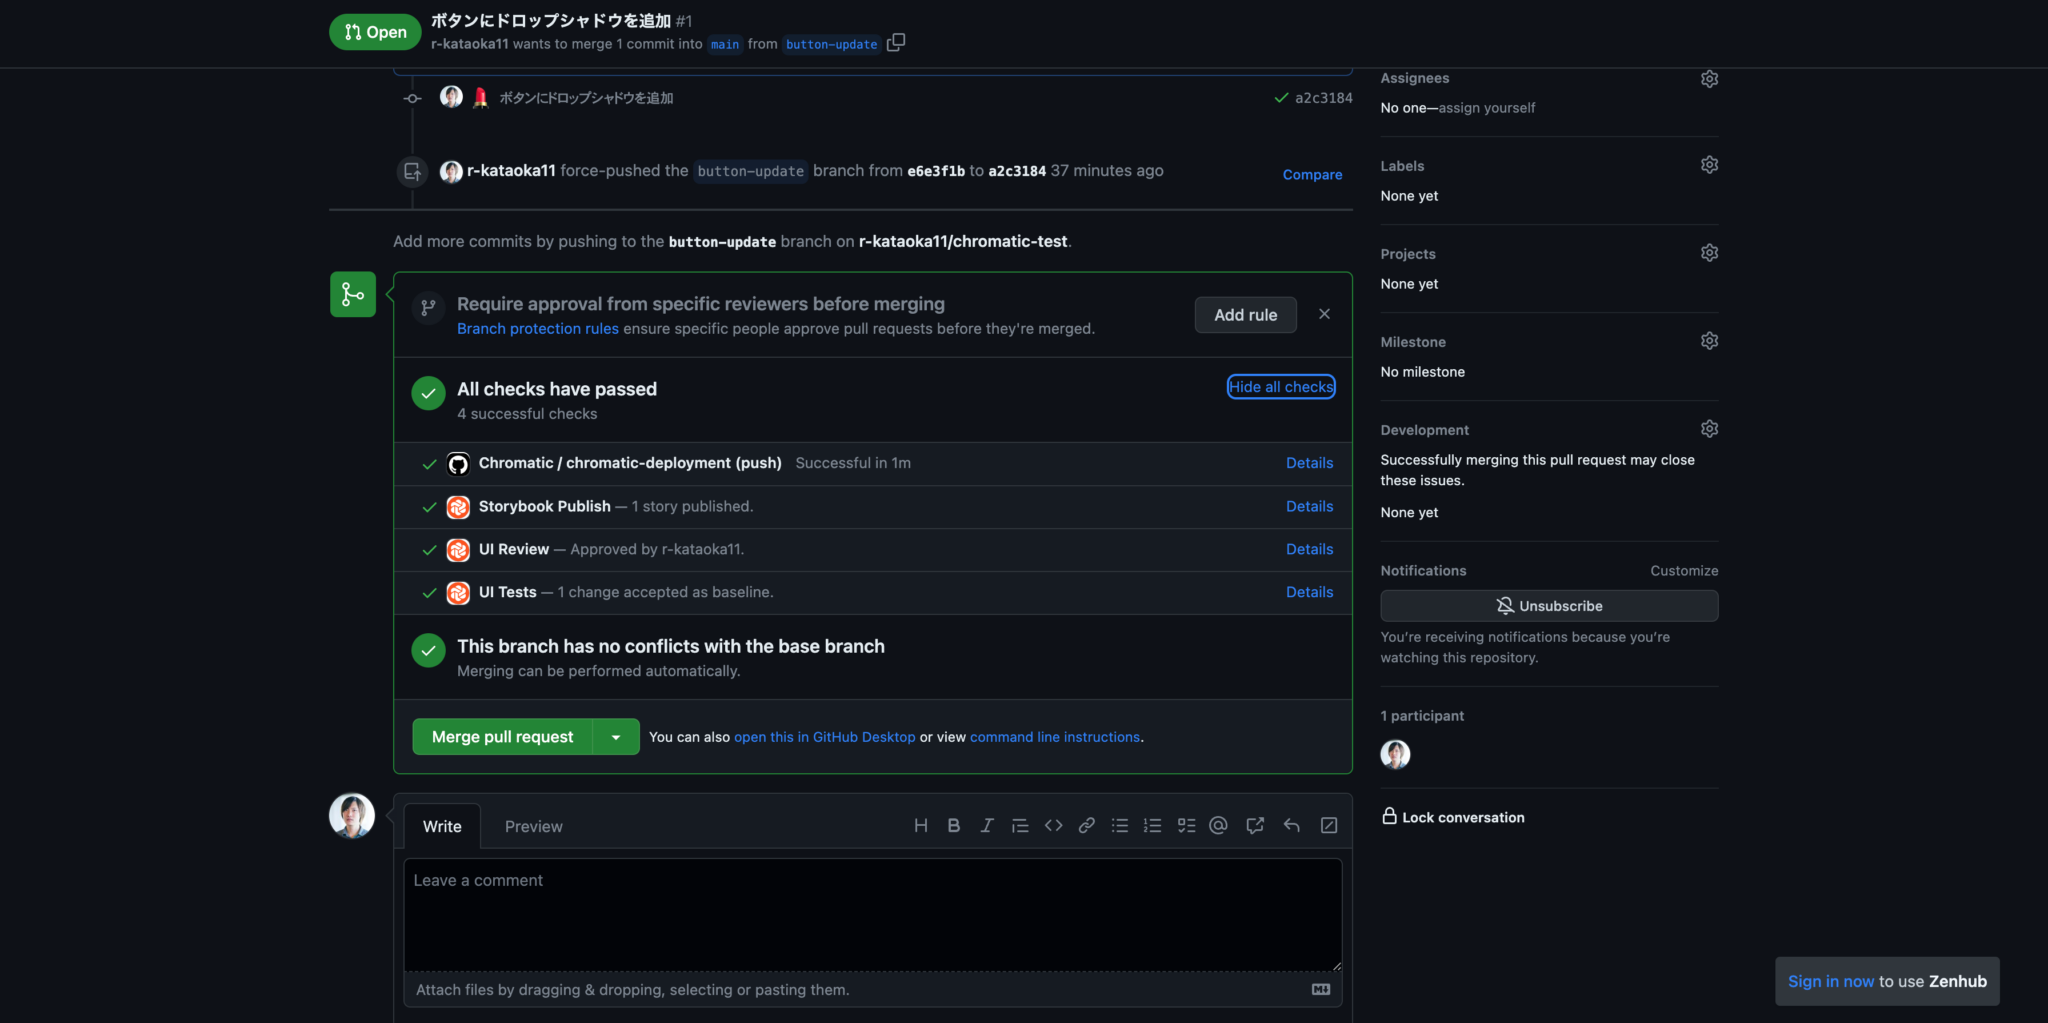Insert a code snippet icon
2048x1023 pixels.
tap(1053, 825)
